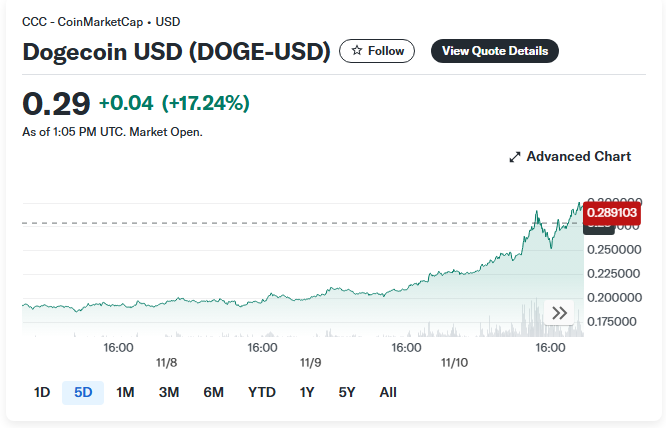Image resolution: width=666 pixels, height=428 pixels.
Task: Click the +17.24% change percentage
Action: [205, 103]
